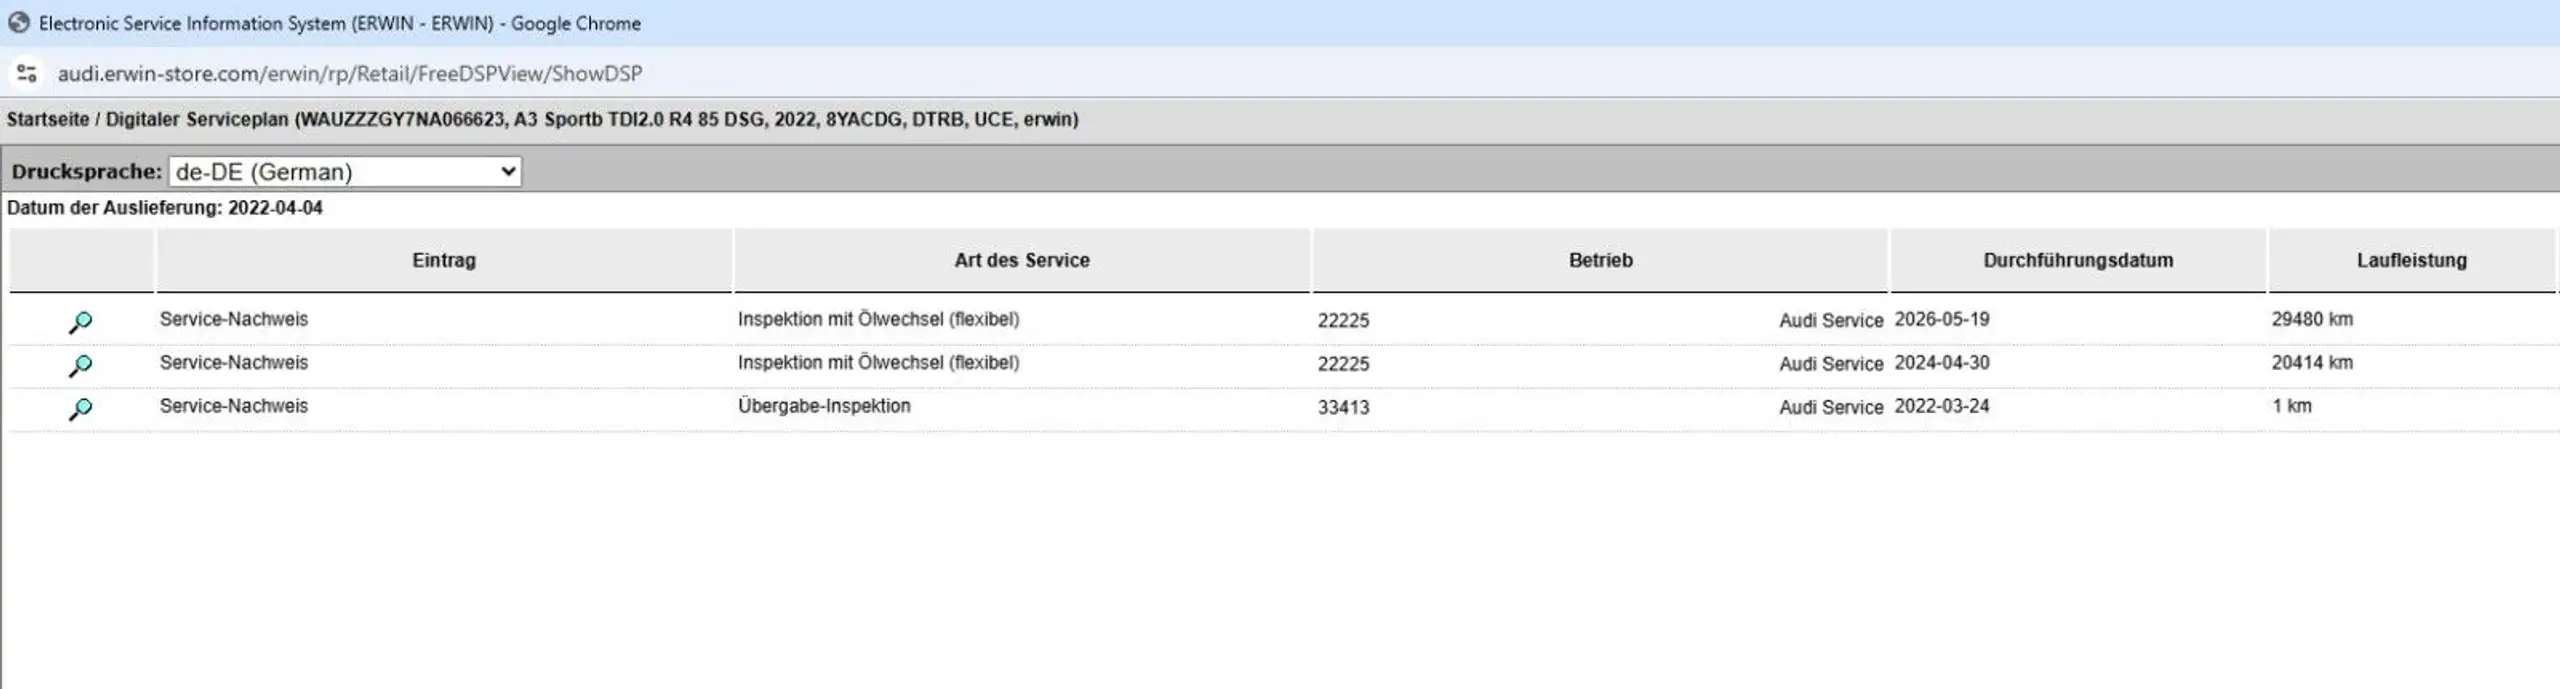The width and height of the screenshot is (2560, 689).
Task: Click the site information icon in address bar
Action: [27, 73]
